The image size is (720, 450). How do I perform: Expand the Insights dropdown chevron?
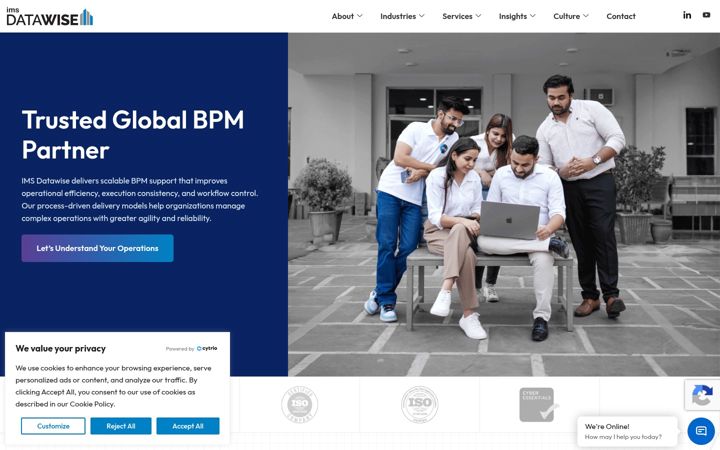533,16
